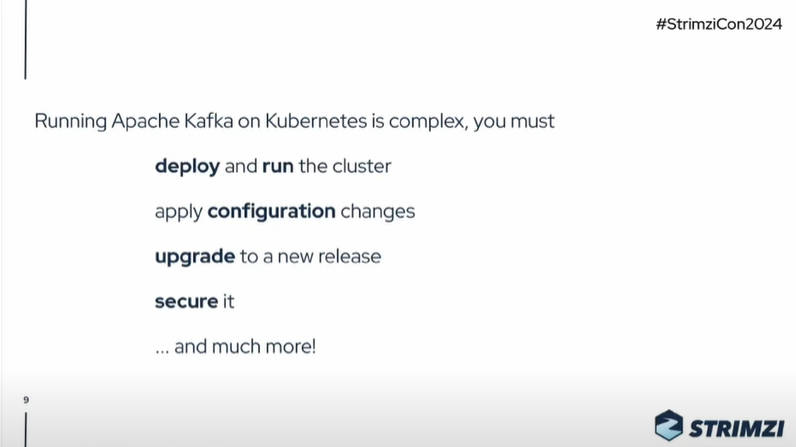Click the bold word deploy
Screen dimensions: 796x447
point(187,166)
